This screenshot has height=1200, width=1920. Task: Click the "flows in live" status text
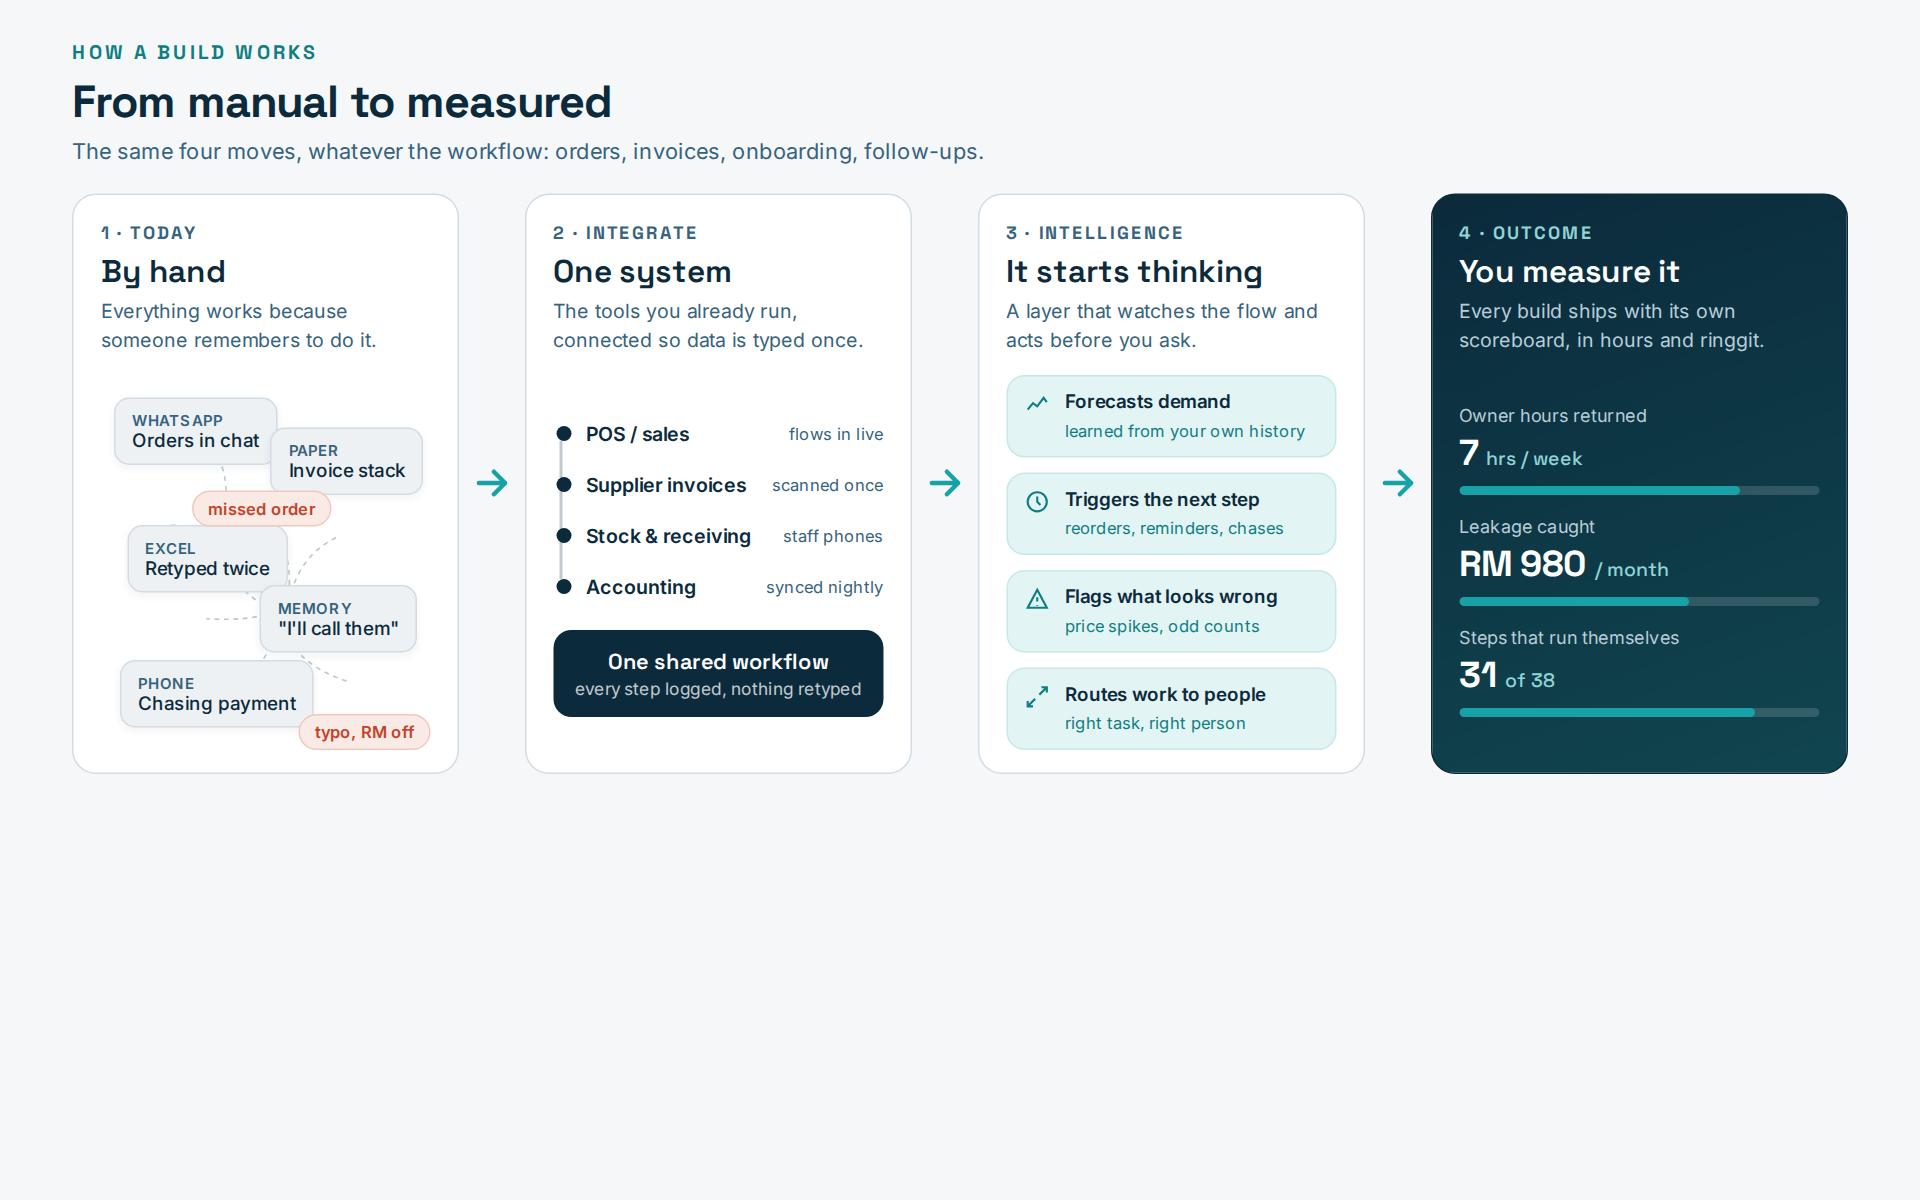pyautogui.click(x=836, y=434)
